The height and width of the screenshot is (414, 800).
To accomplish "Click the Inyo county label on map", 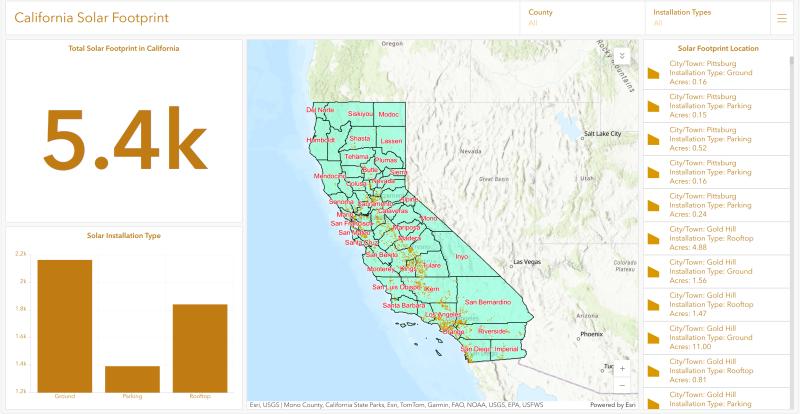I will [x=461, y=257].
